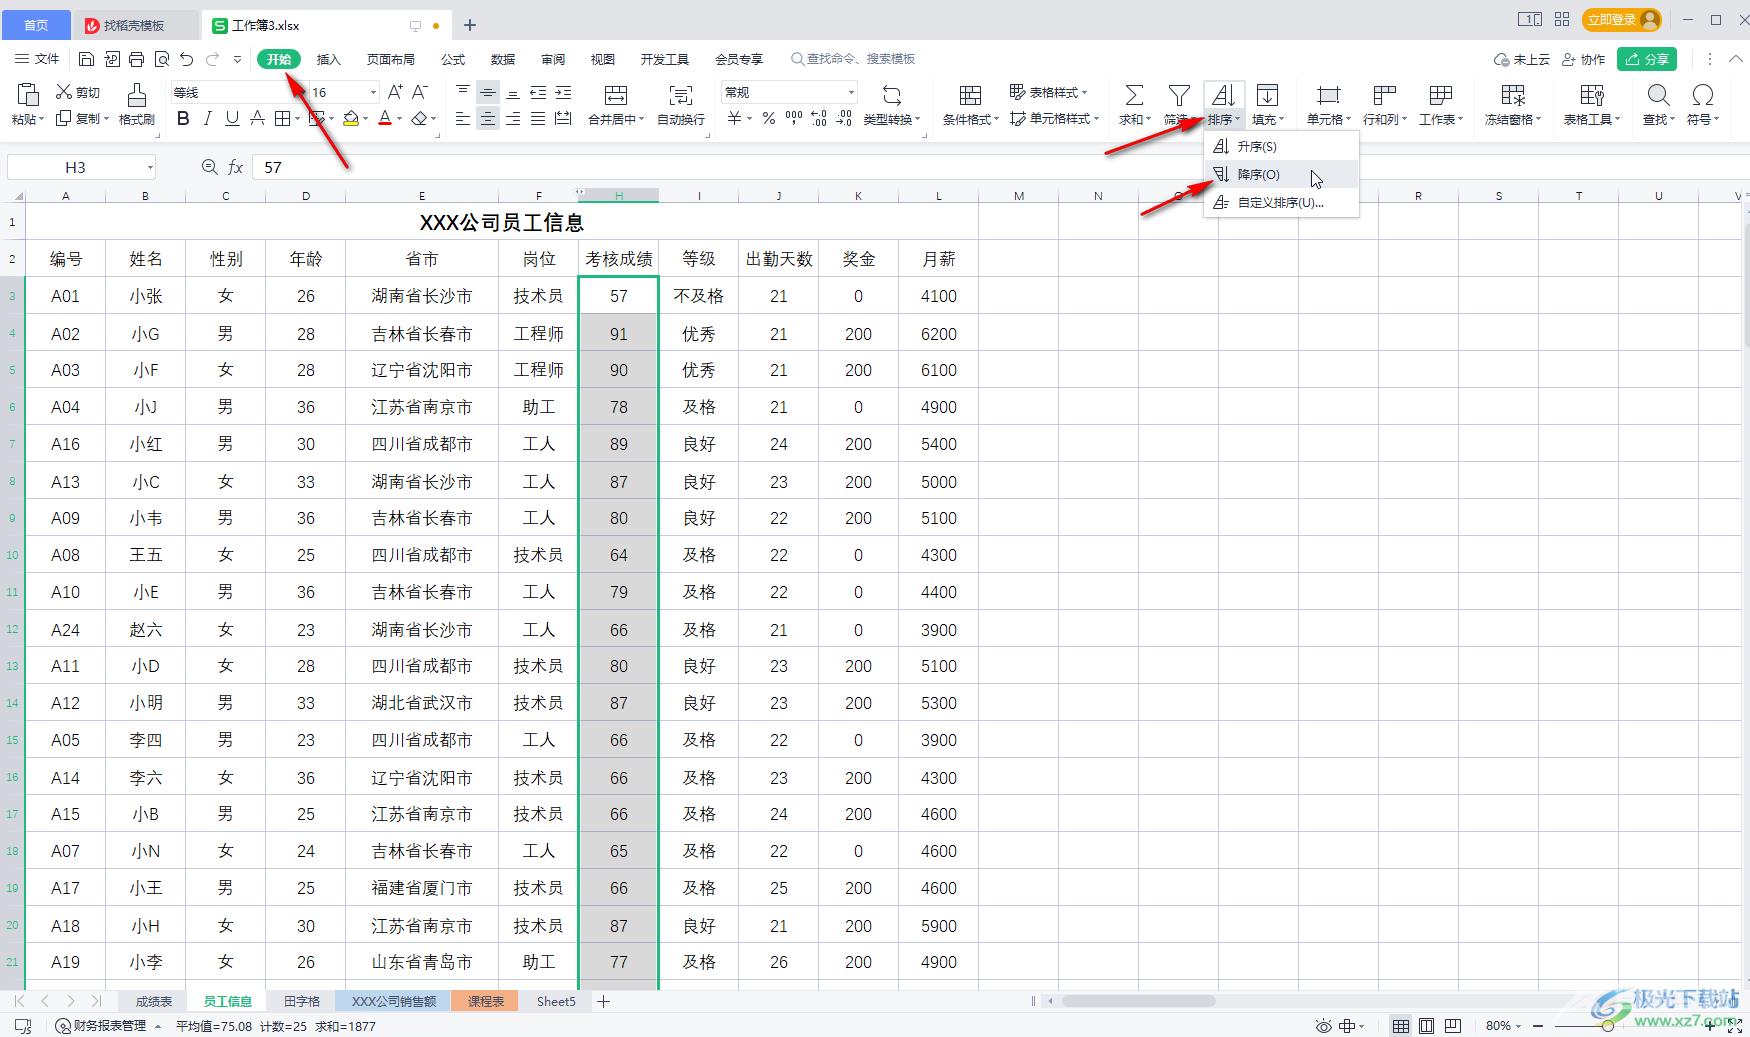
Task: Click the Filter (筛选) funnel icon
Action: point(1179,95)
